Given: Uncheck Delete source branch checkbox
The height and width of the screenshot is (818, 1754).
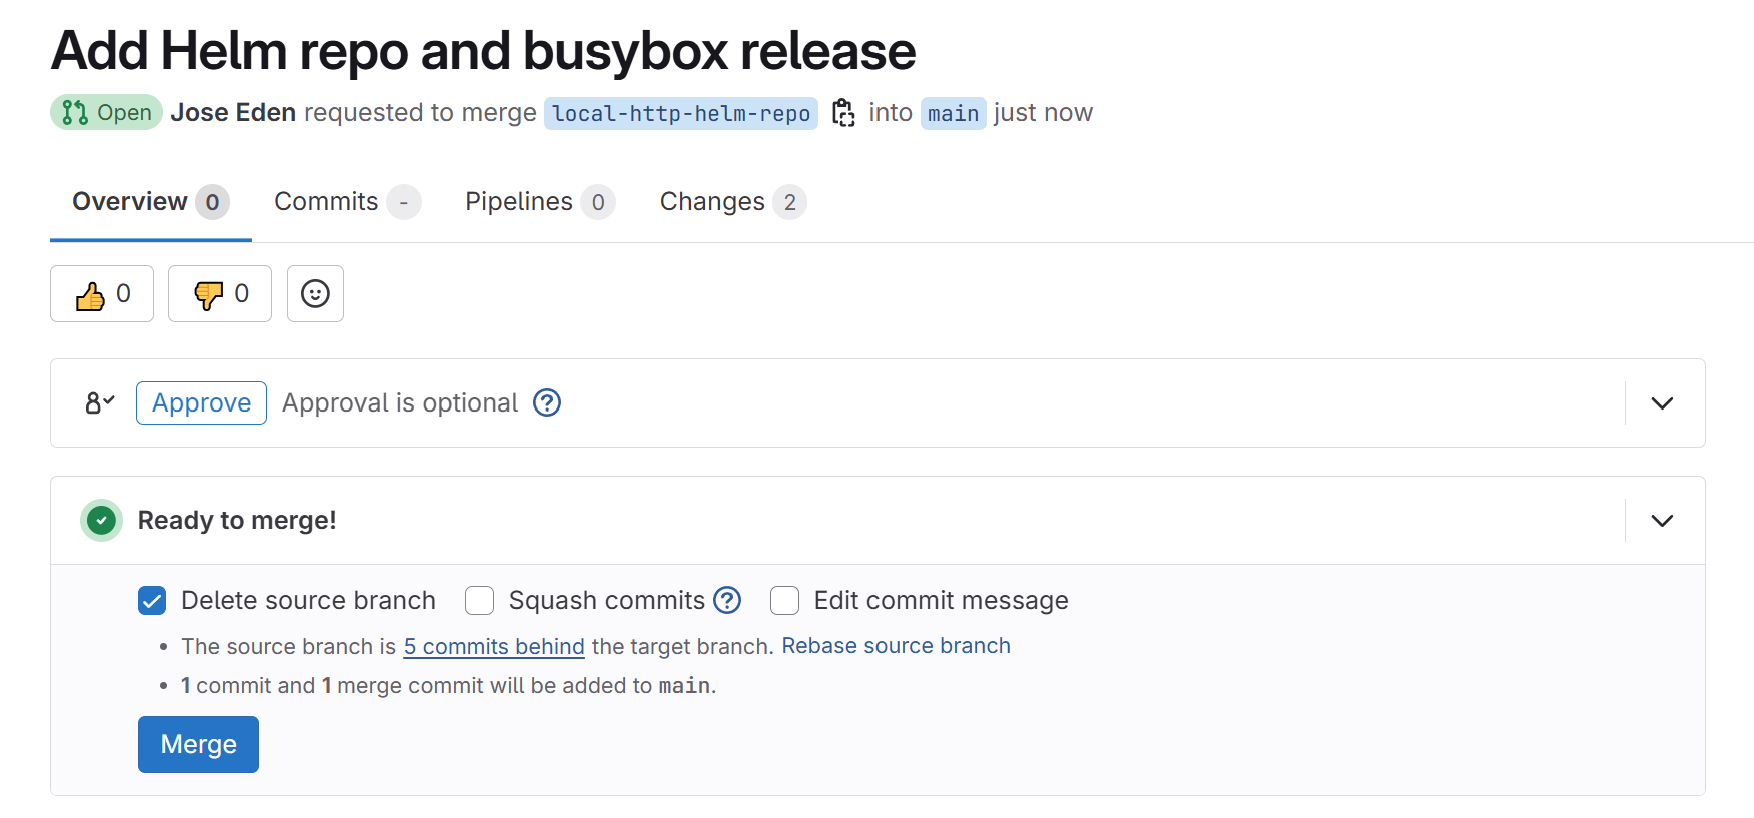Looking at the screenshot, I should [152, 600].
